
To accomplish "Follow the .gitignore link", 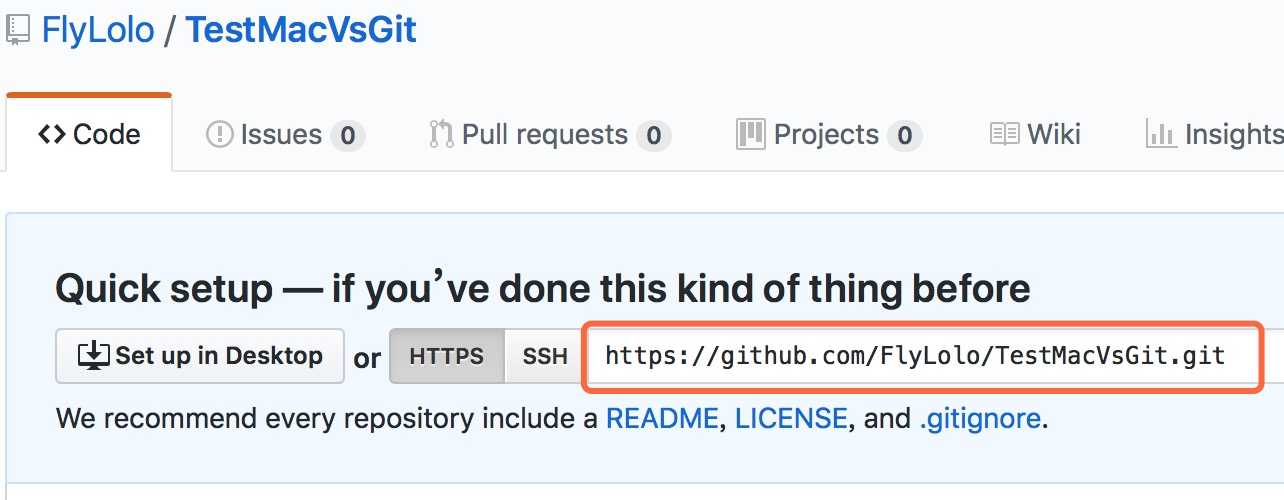I will coord(980,417).
